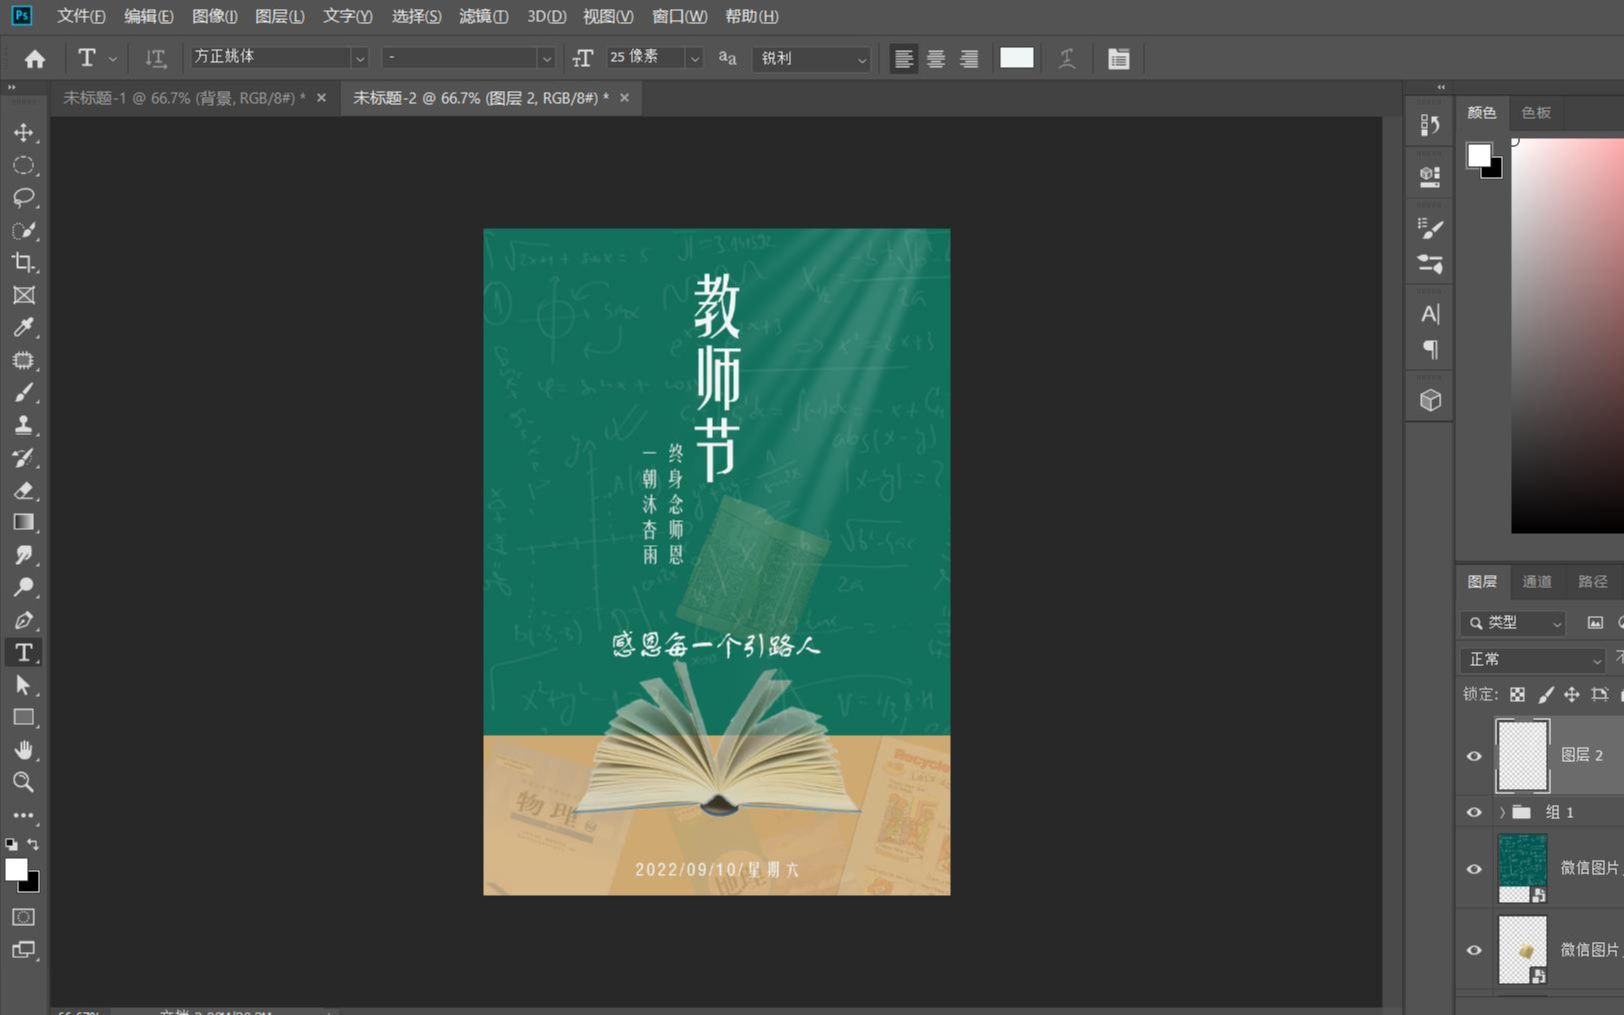This screenshot has height=1015, width=1624.
Task: Select the Elliptical Marquee tool
Action: pyautogui.click(x=23, y=165)
